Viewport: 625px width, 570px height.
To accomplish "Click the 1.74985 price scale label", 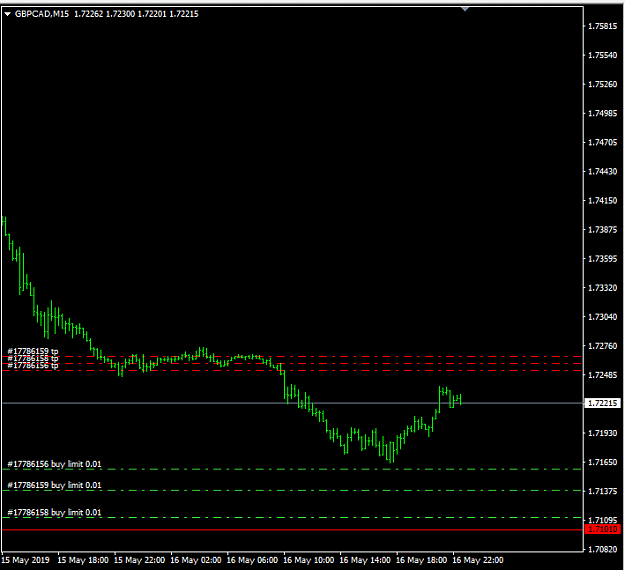I will [603, 114].
